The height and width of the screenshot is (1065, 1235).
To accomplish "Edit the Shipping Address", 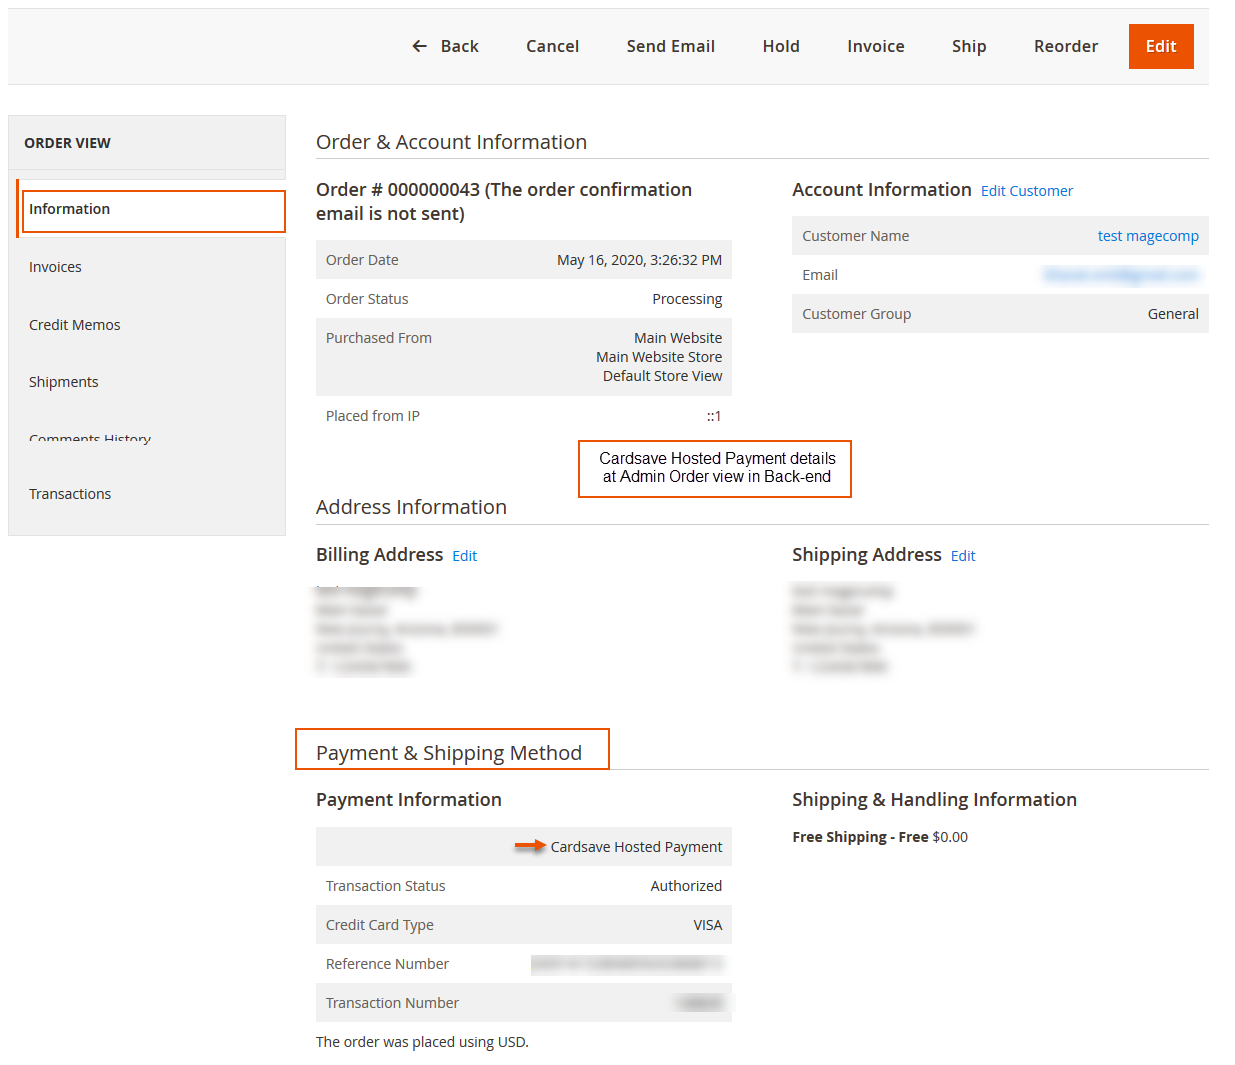I will click(962, 555).
